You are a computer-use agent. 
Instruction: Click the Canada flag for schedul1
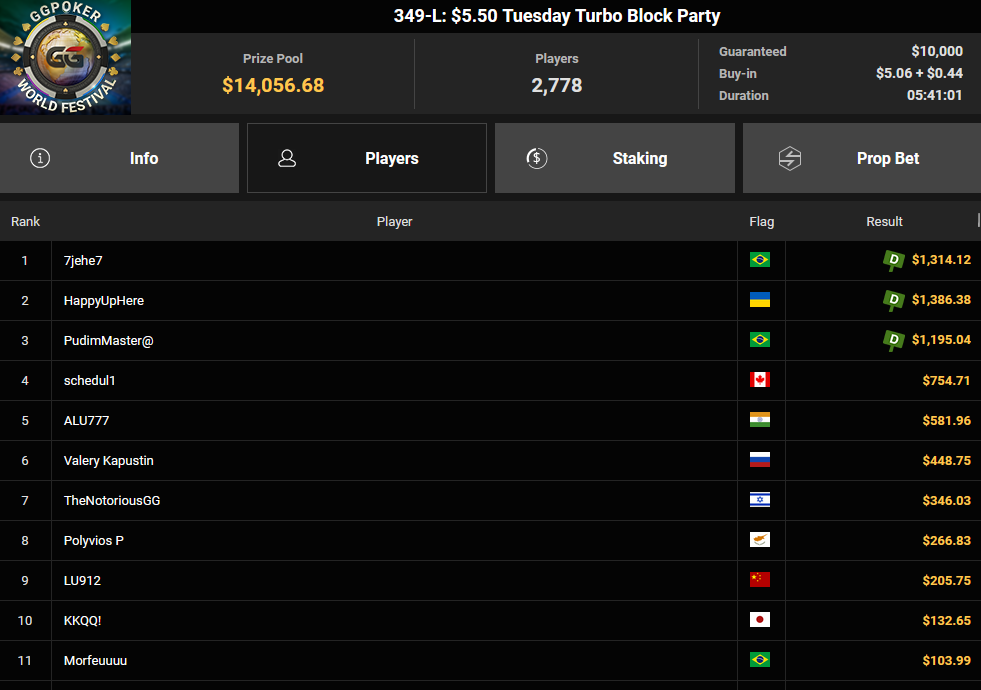click(x=760, y=380)
